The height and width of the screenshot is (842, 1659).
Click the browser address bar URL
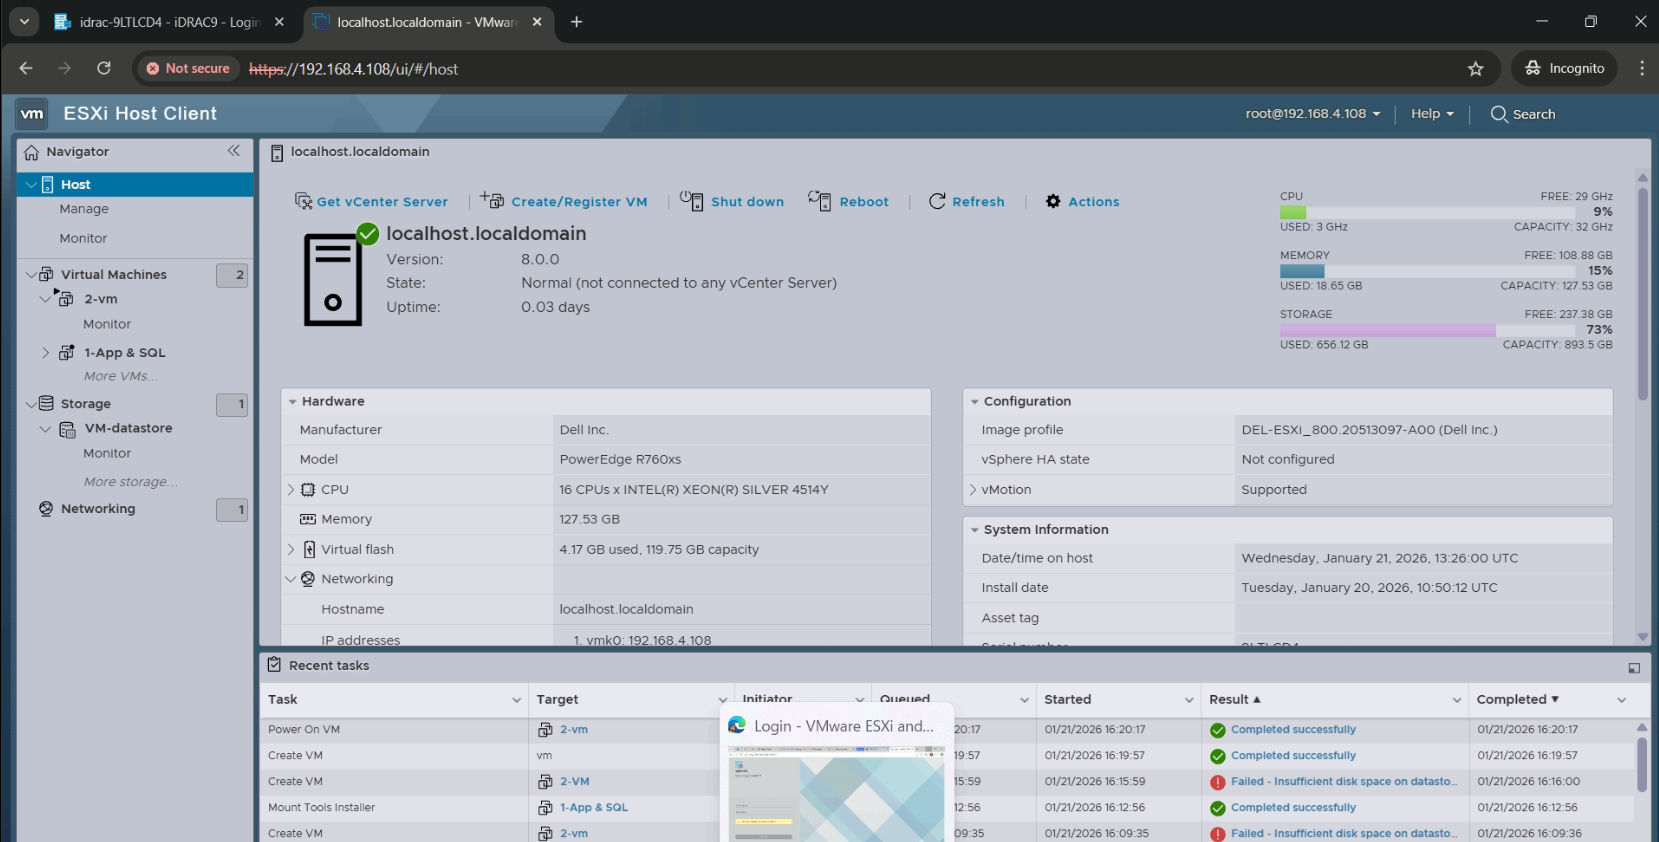(x=354, y=69)
